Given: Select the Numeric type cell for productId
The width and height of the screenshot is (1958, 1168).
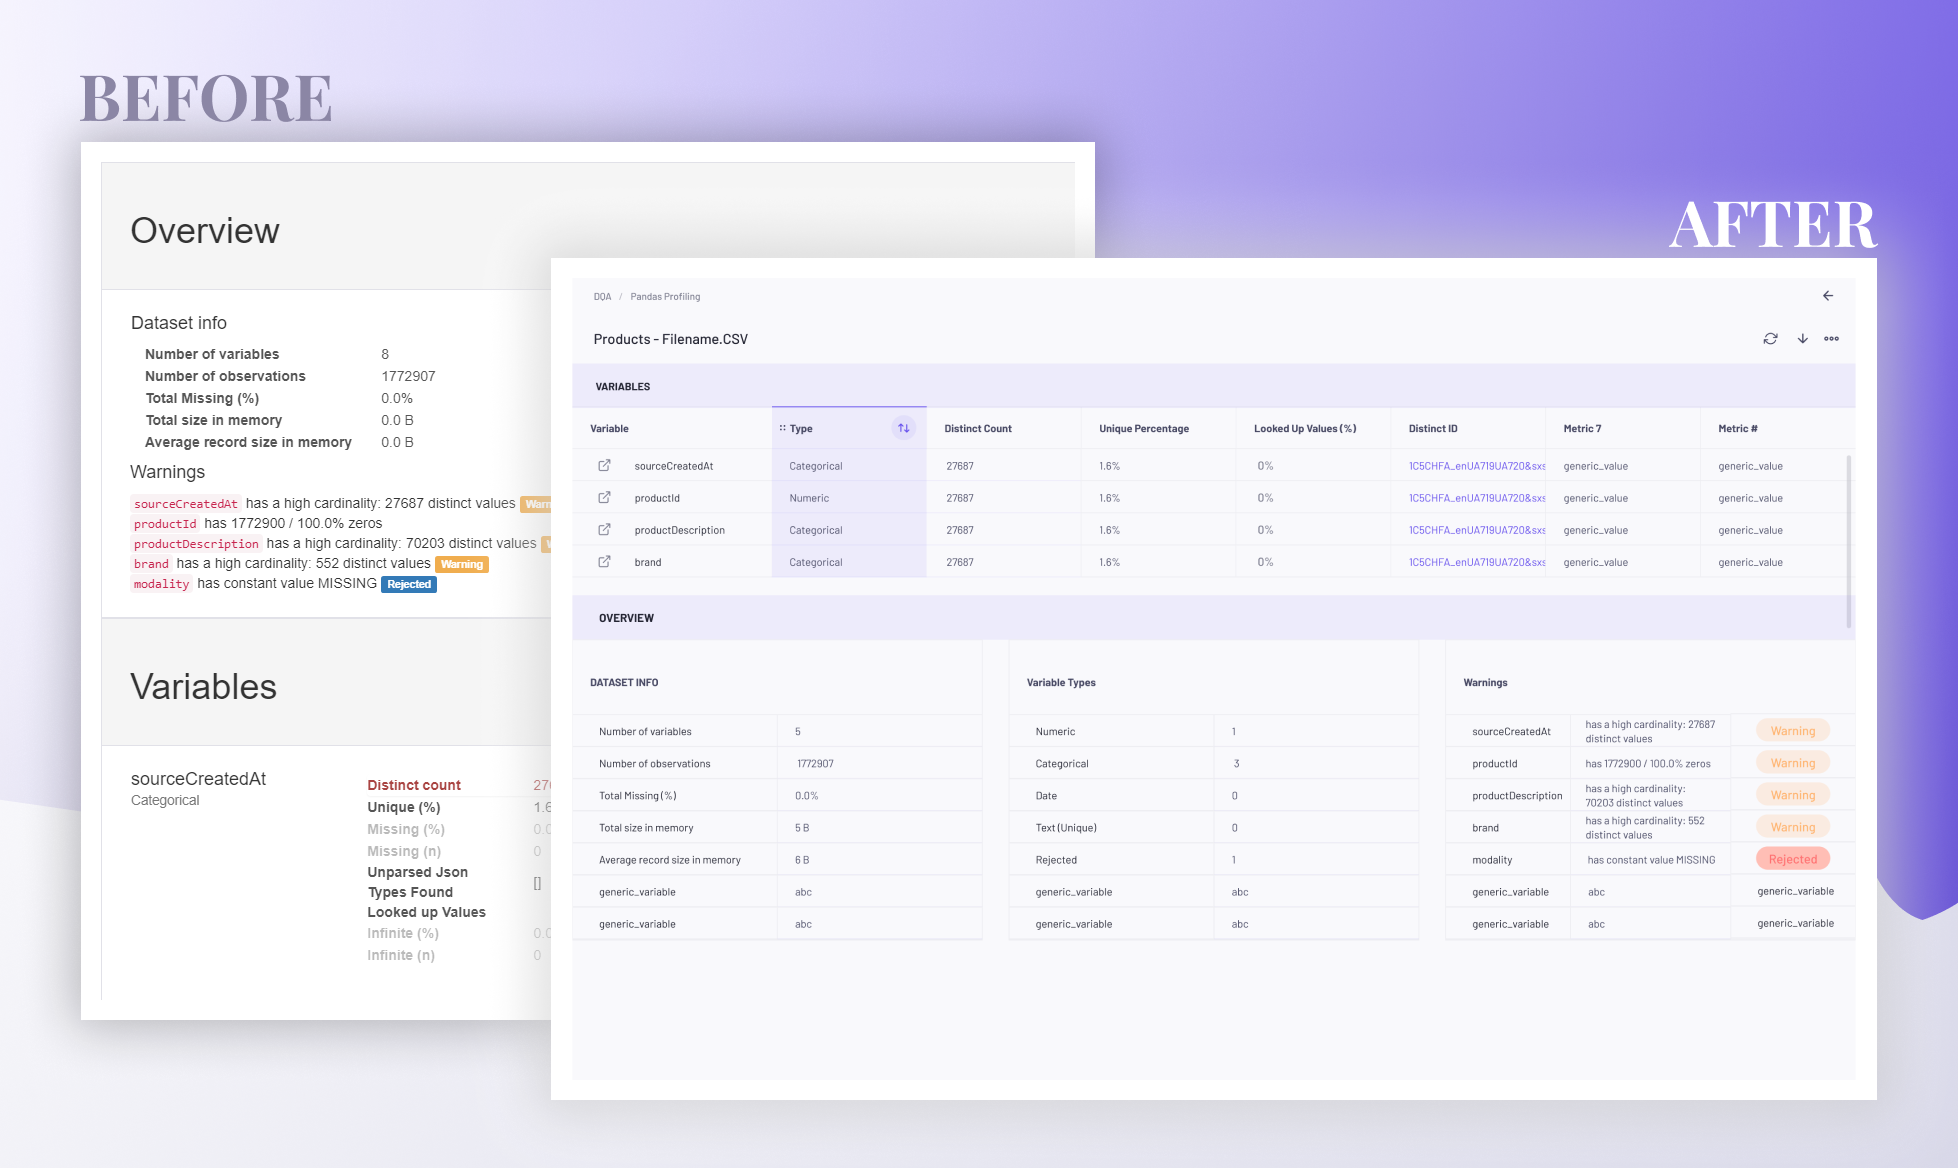Looking at the screenshot, I should [x=849, y=498].
